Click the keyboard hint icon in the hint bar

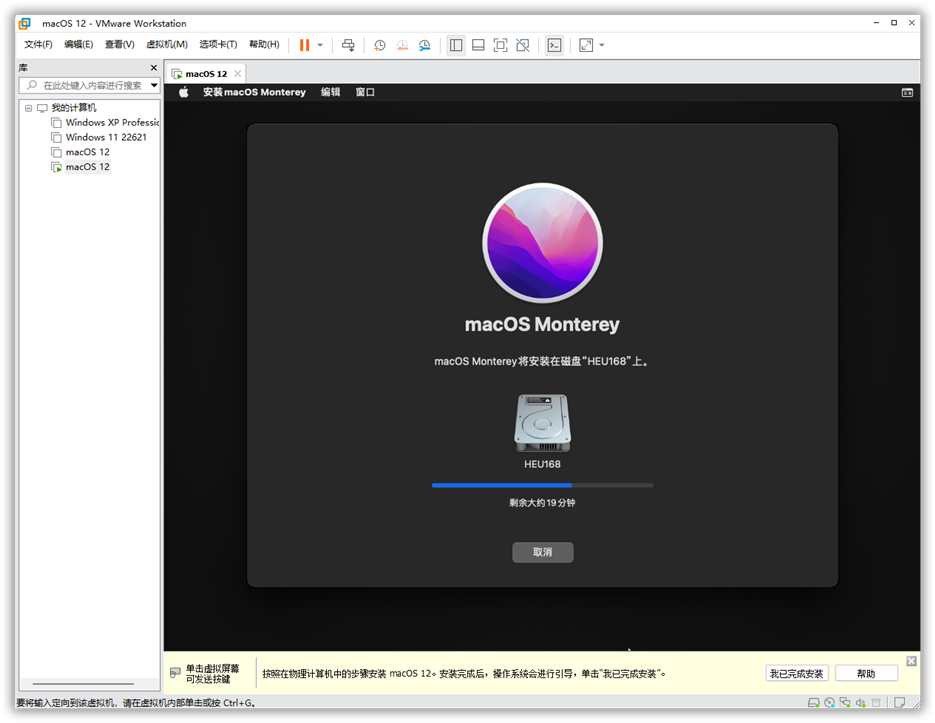pyautogui.click(x=175, y=673)
